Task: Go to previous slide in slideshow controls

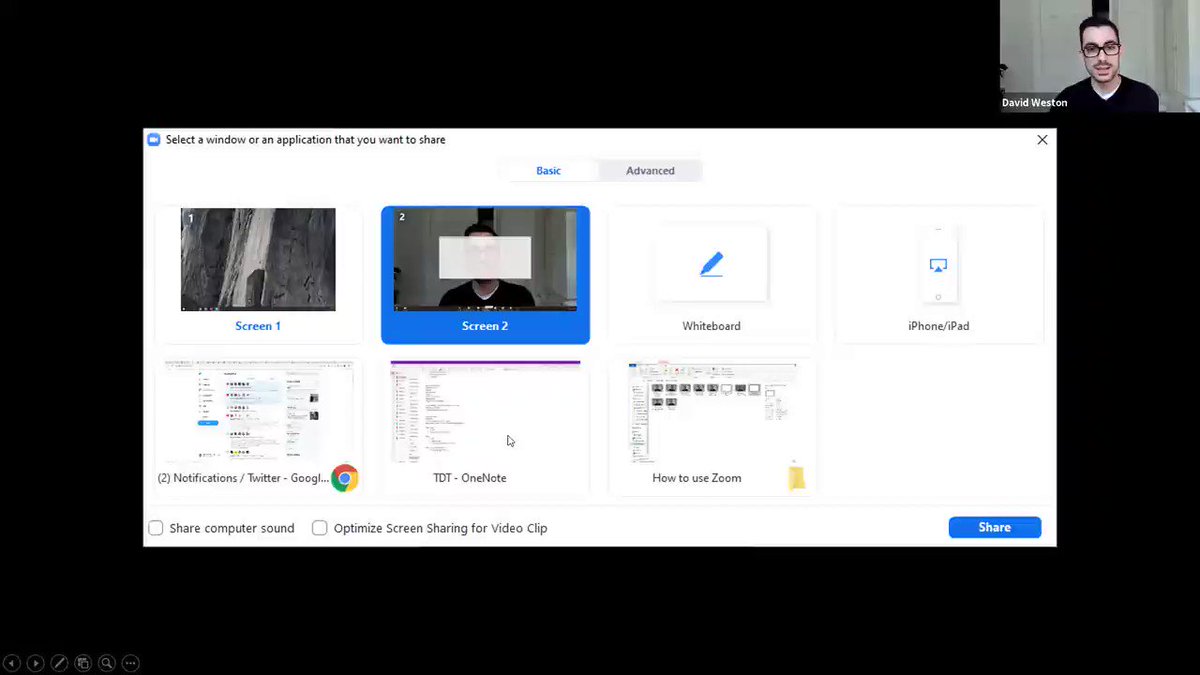Action: pos(12,662)
